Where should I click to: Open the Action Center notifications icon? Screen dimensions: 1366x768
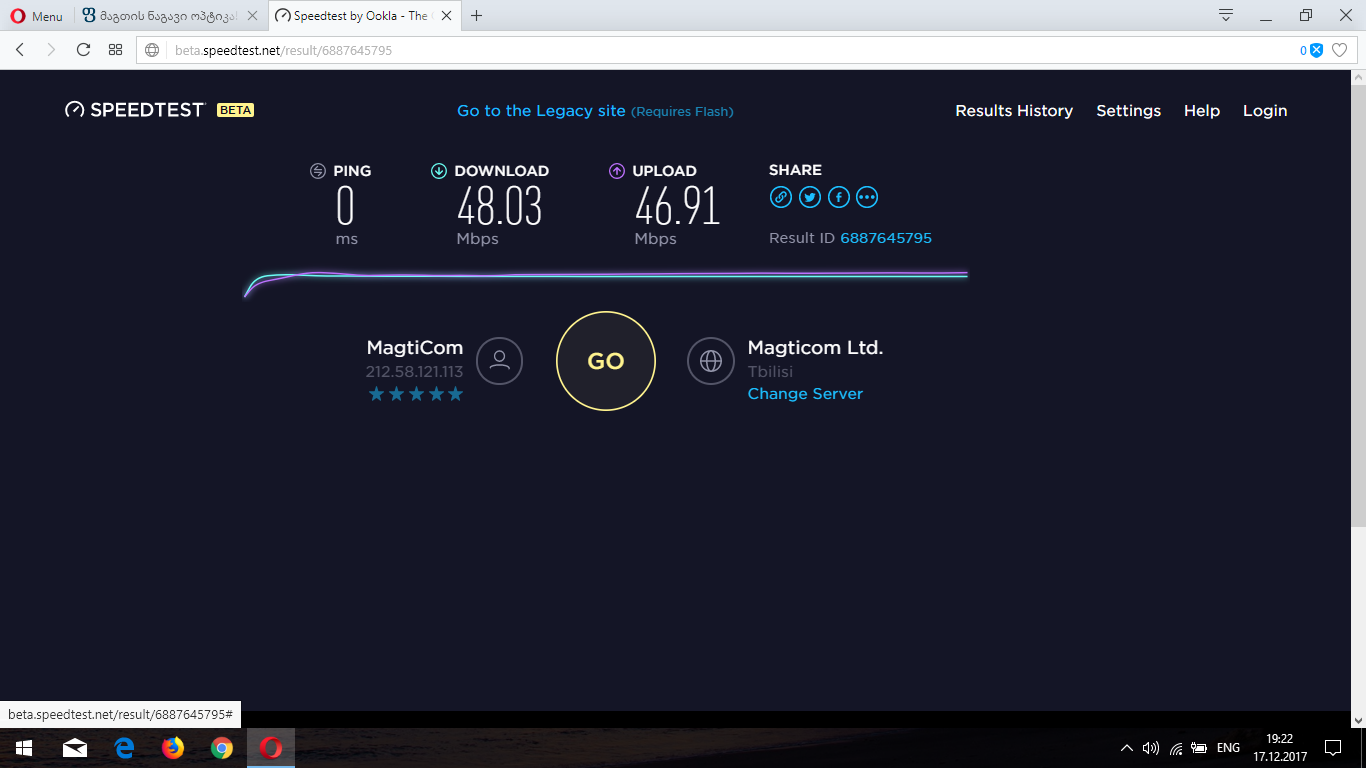[x=1333, y=748]
